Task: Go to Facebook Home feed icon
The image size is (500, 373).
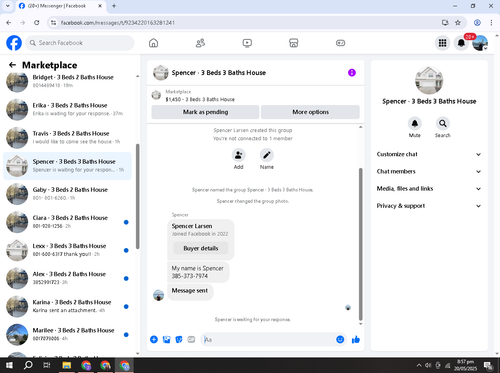Action: pyautogui.click(x=153, y=43)
